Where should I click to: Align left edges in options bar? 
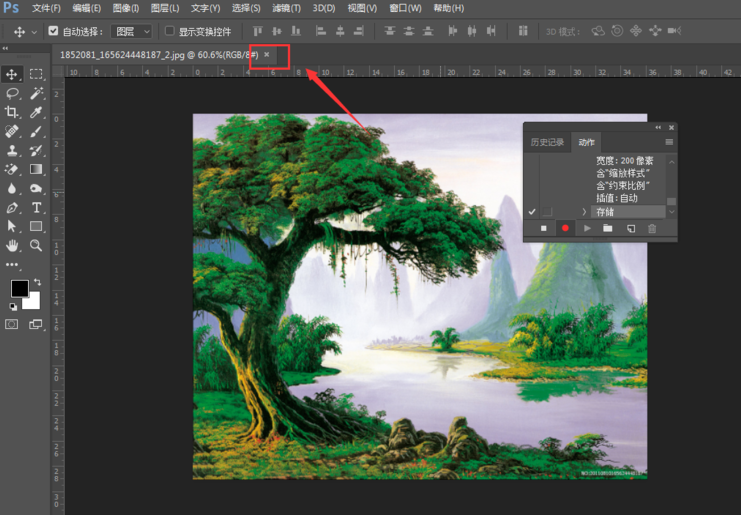click(321, 31)
